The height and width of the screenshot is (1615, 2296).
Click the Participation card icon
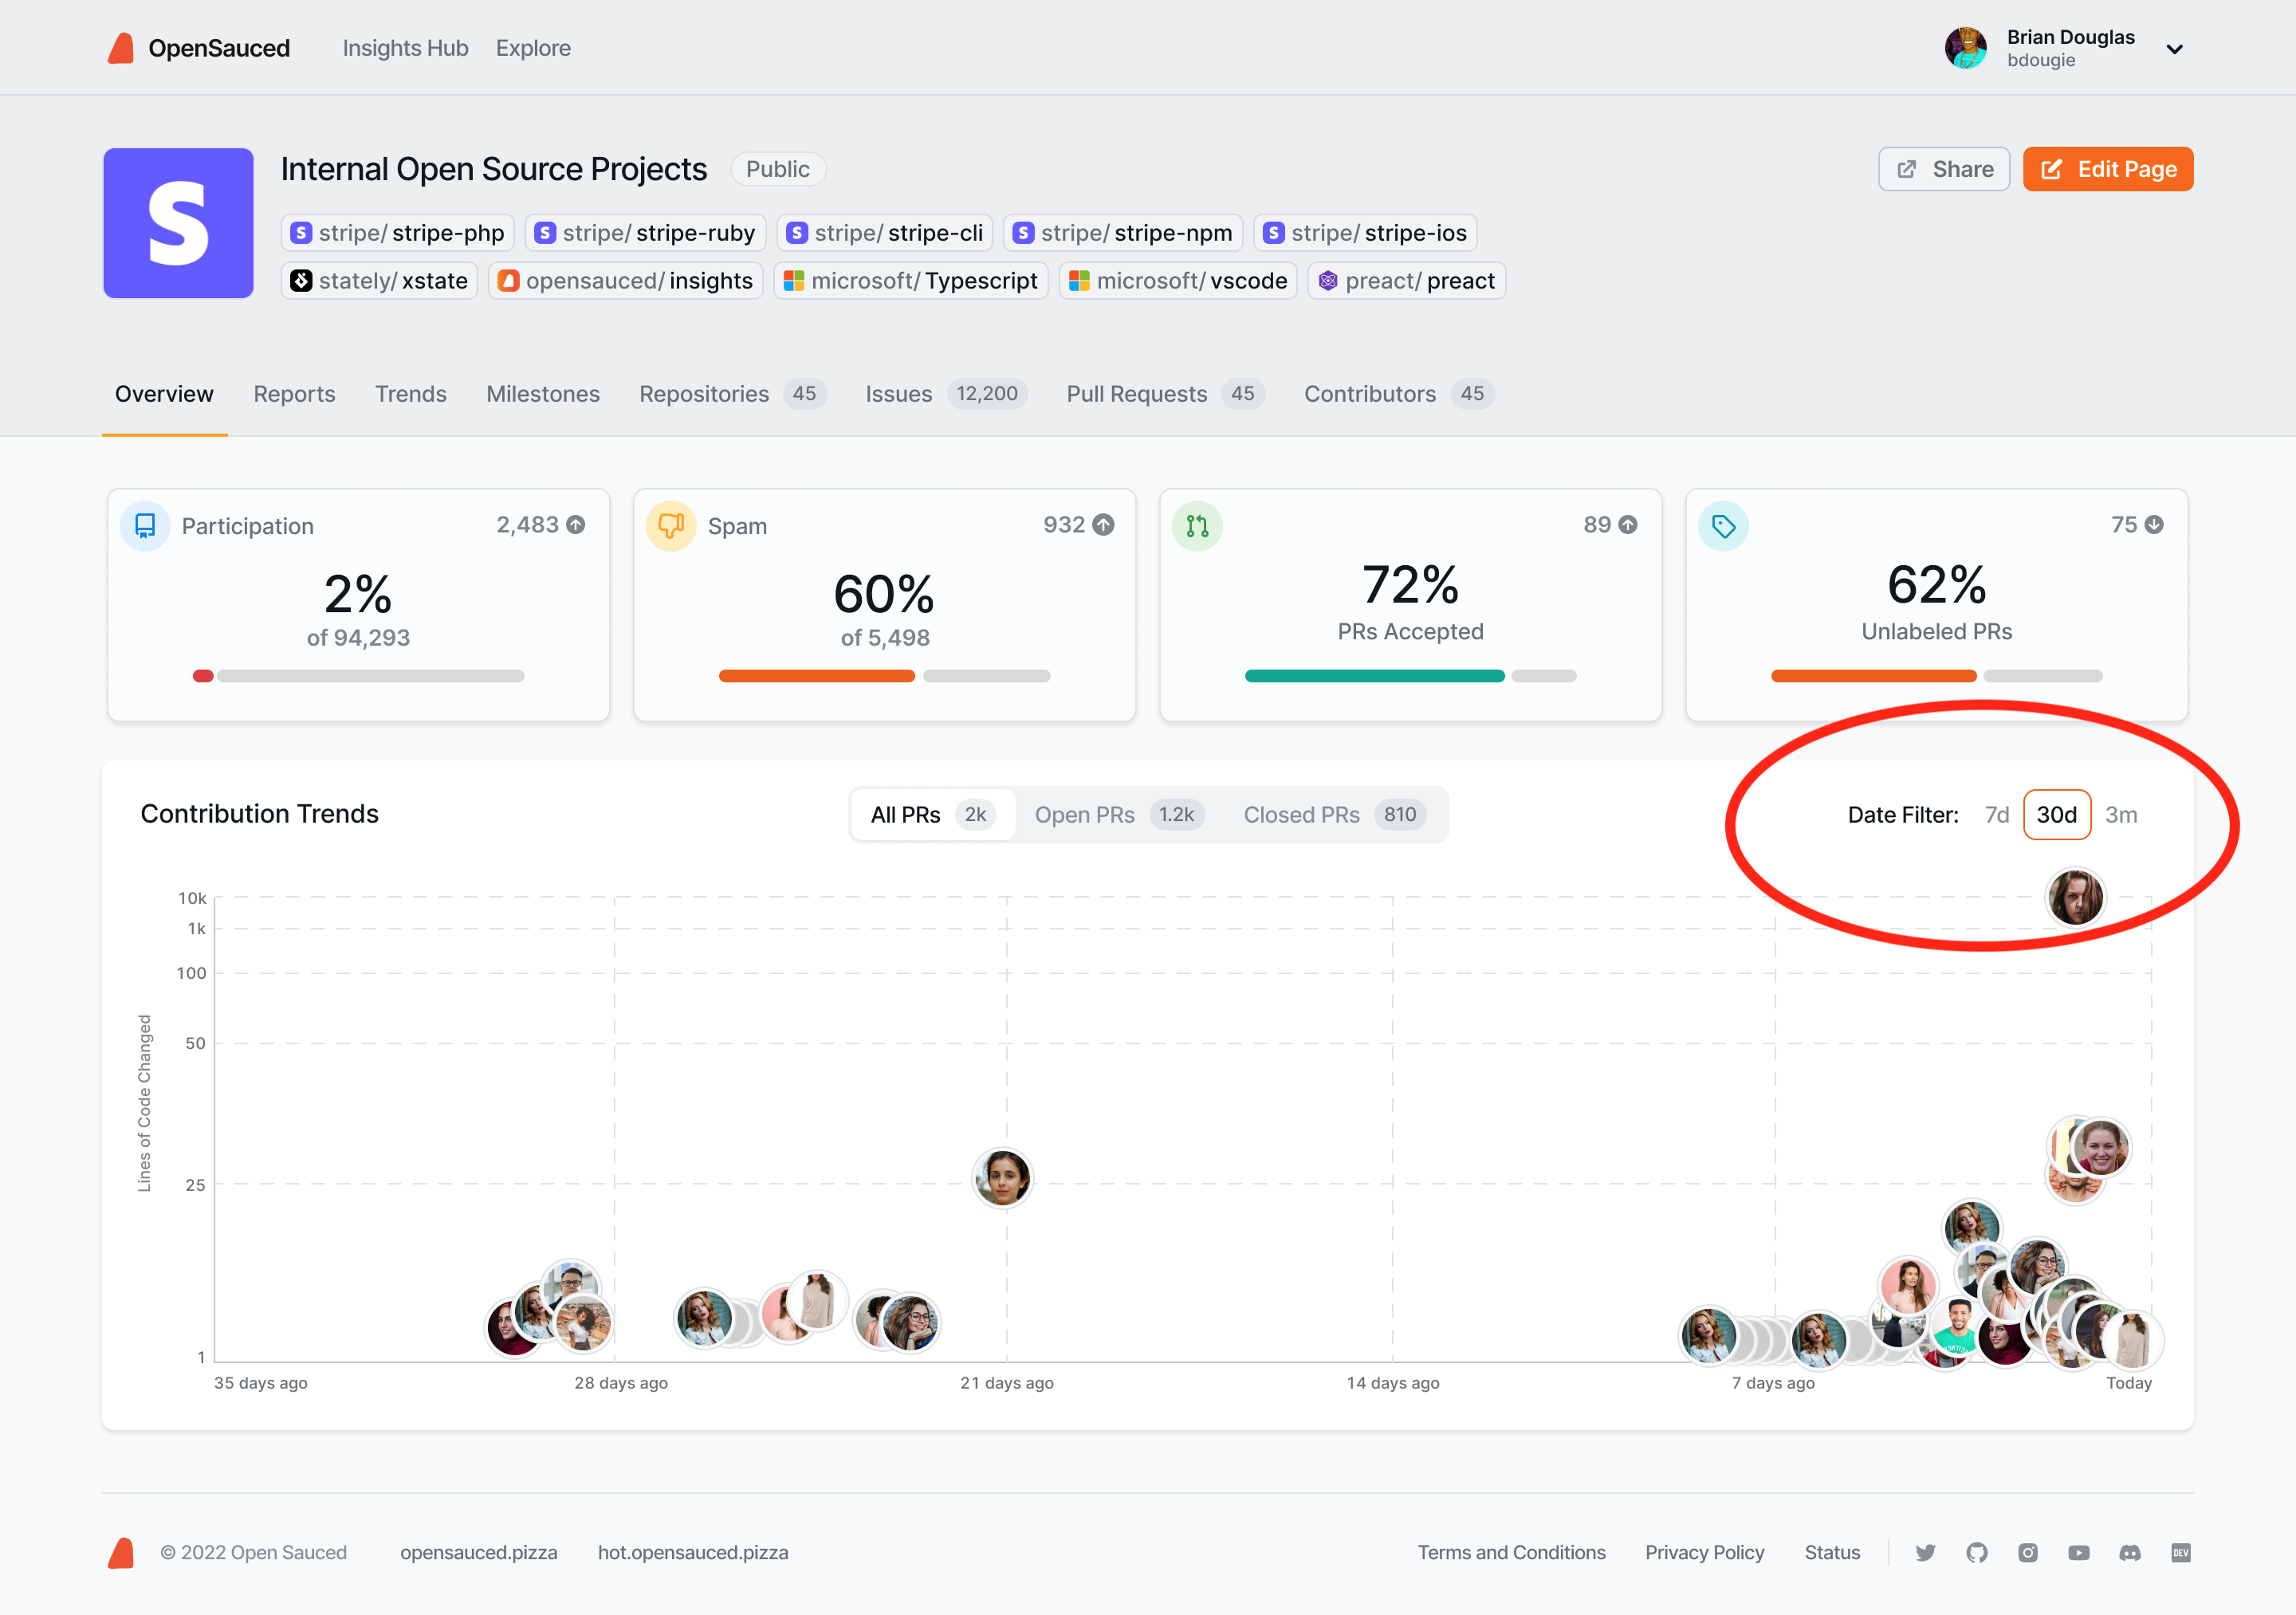pyautogui.click(x=145, y=526)
